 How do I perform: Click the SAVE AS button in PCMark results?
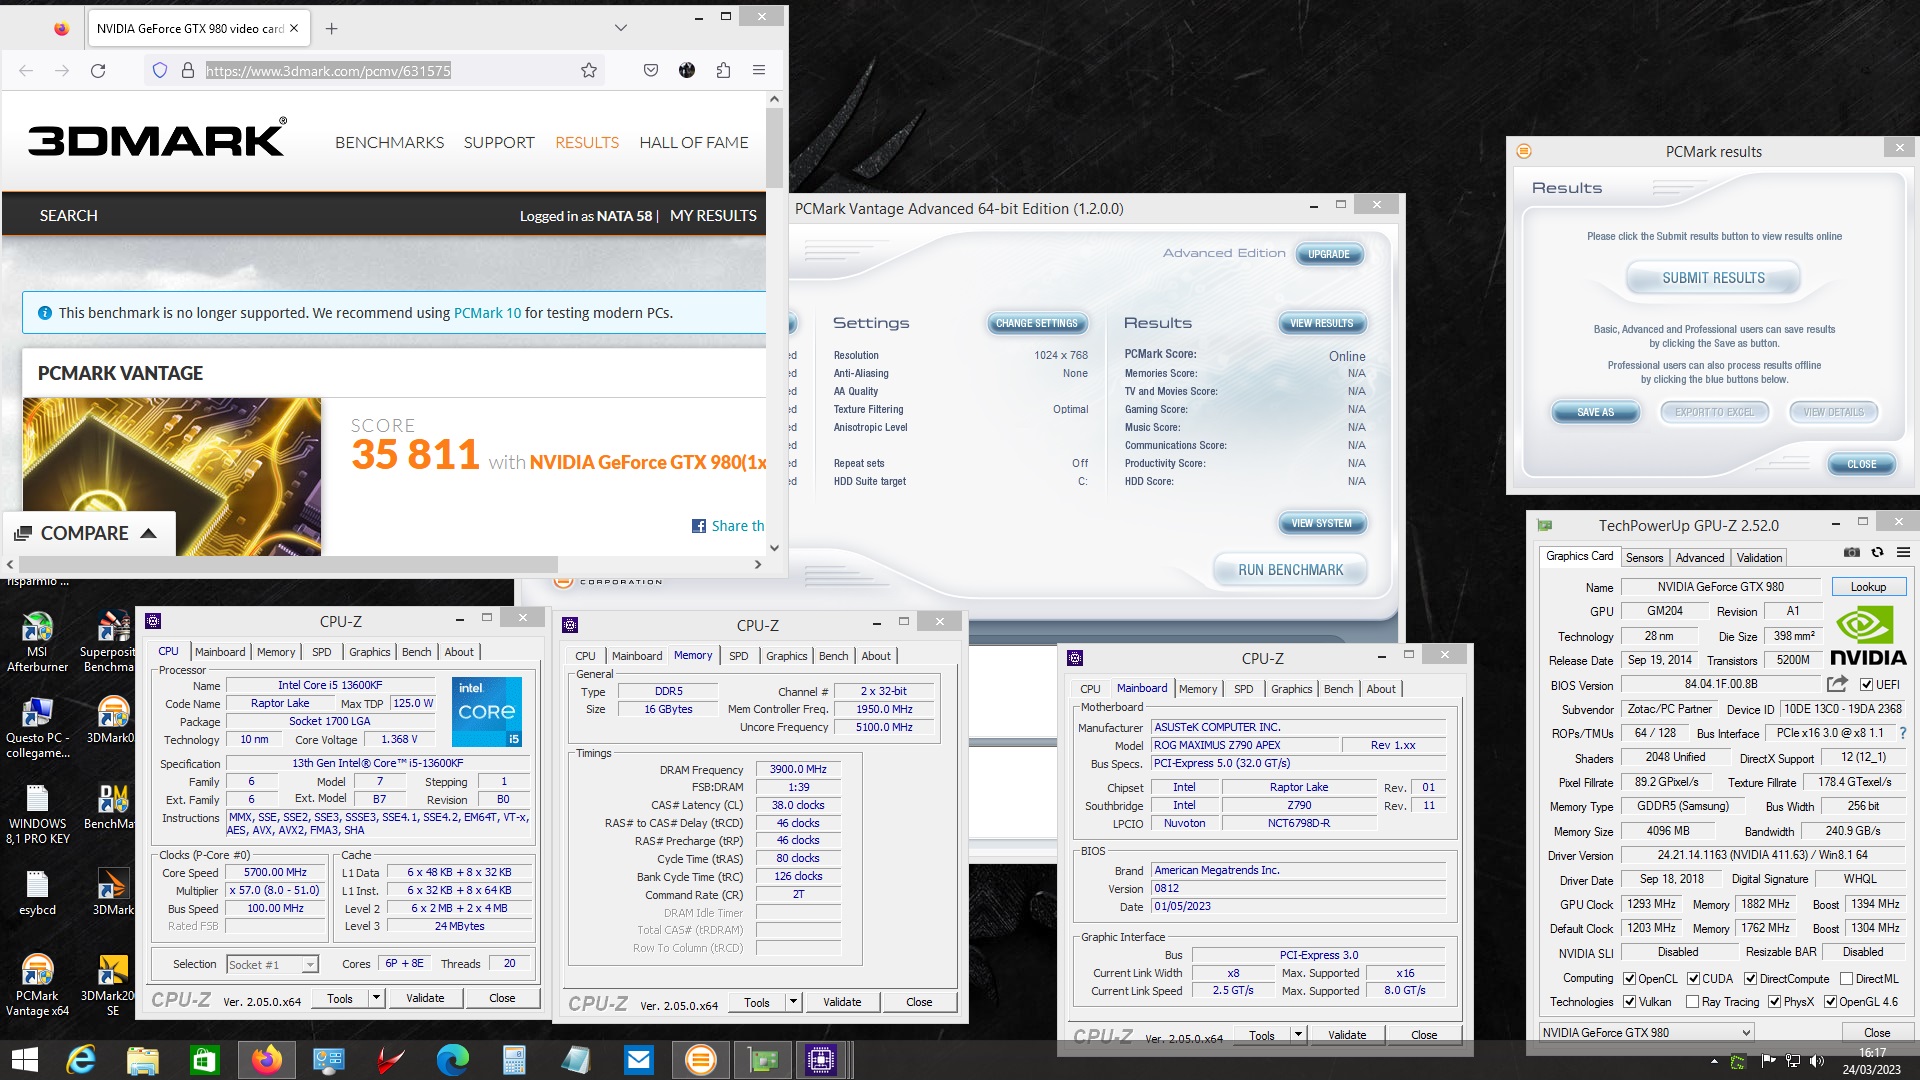1595,412
